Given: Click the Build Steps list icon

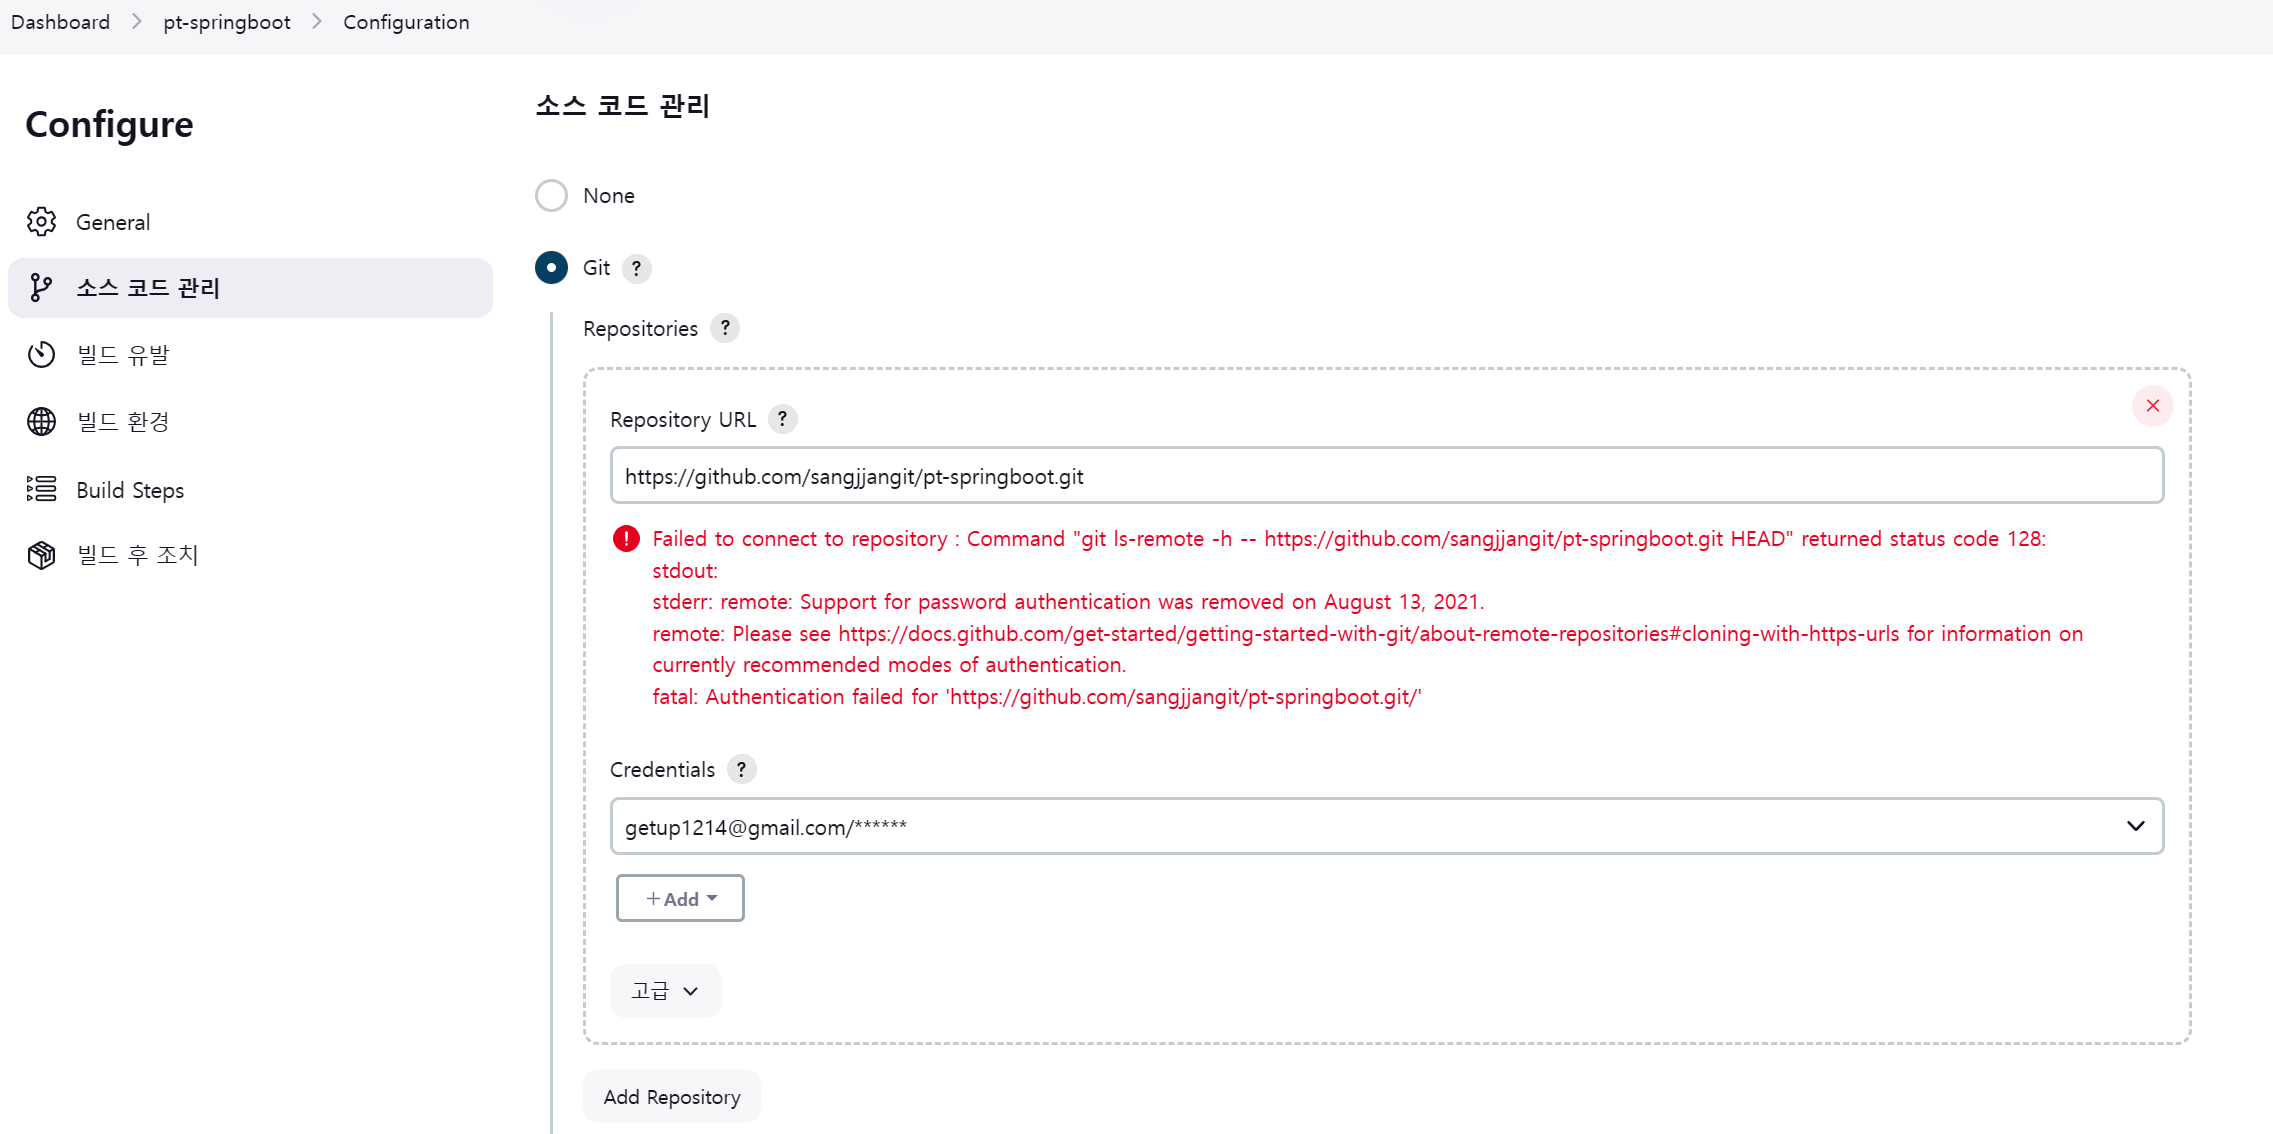Looking at the screenshot, I should (x=41, y=489).
